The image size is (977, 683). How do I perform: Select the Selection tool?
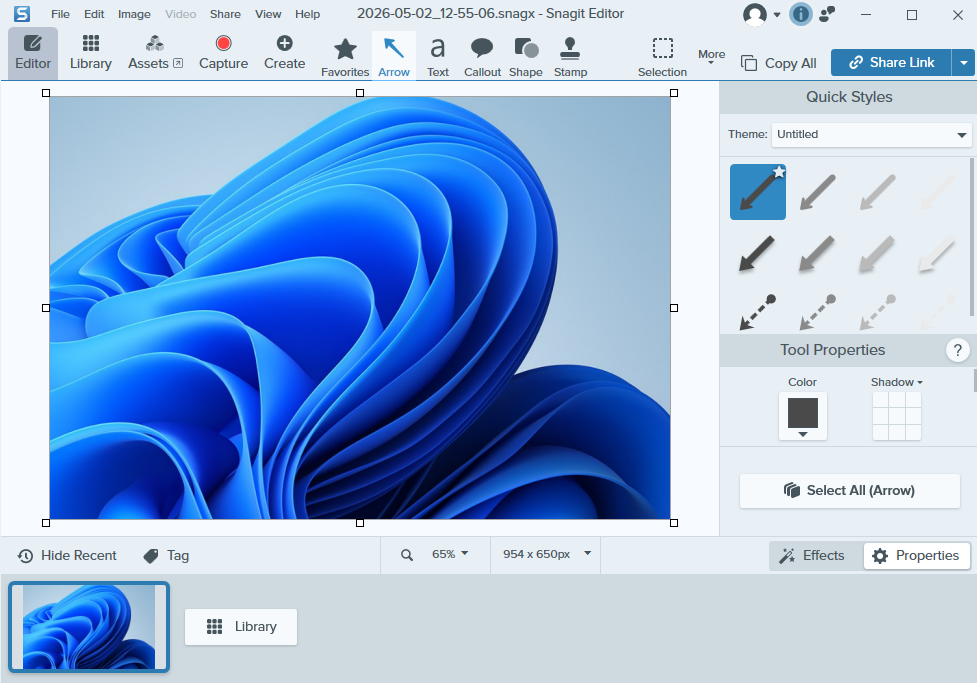point(662,57)
